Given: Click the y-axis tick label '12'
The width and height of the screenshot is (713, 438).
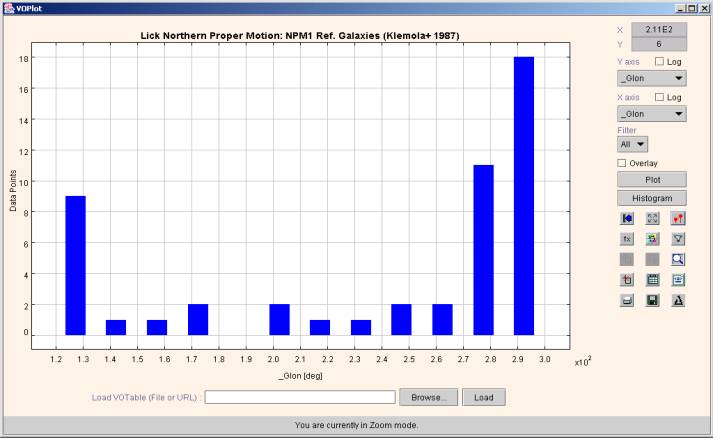Looking at the screenshot, I should [24, 151].
